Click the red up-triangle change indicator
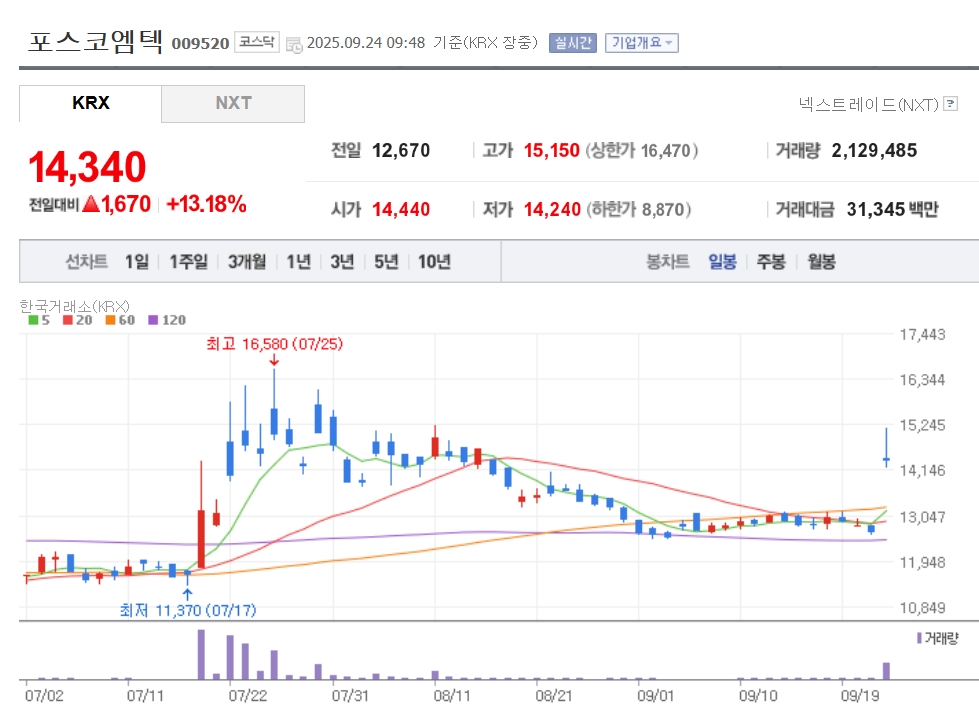 91,204
